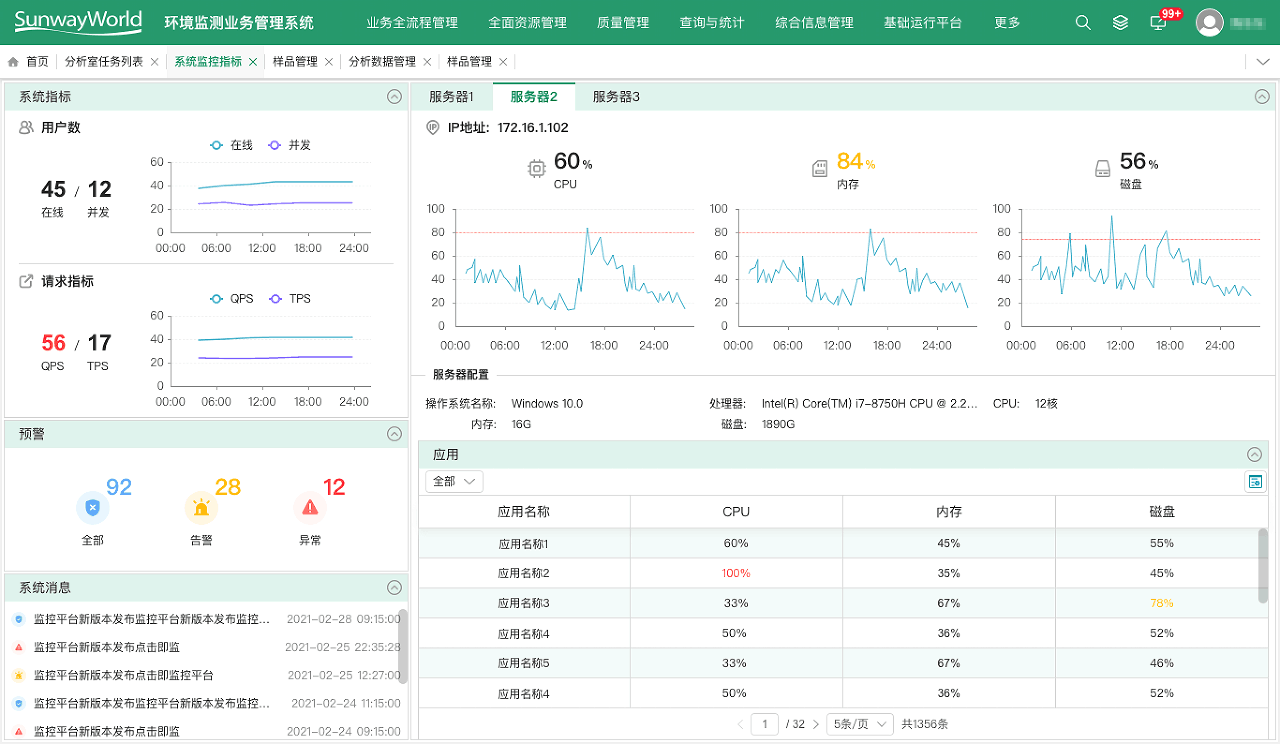Open the 5条/页 page size dropdown

tap(859, 724)
